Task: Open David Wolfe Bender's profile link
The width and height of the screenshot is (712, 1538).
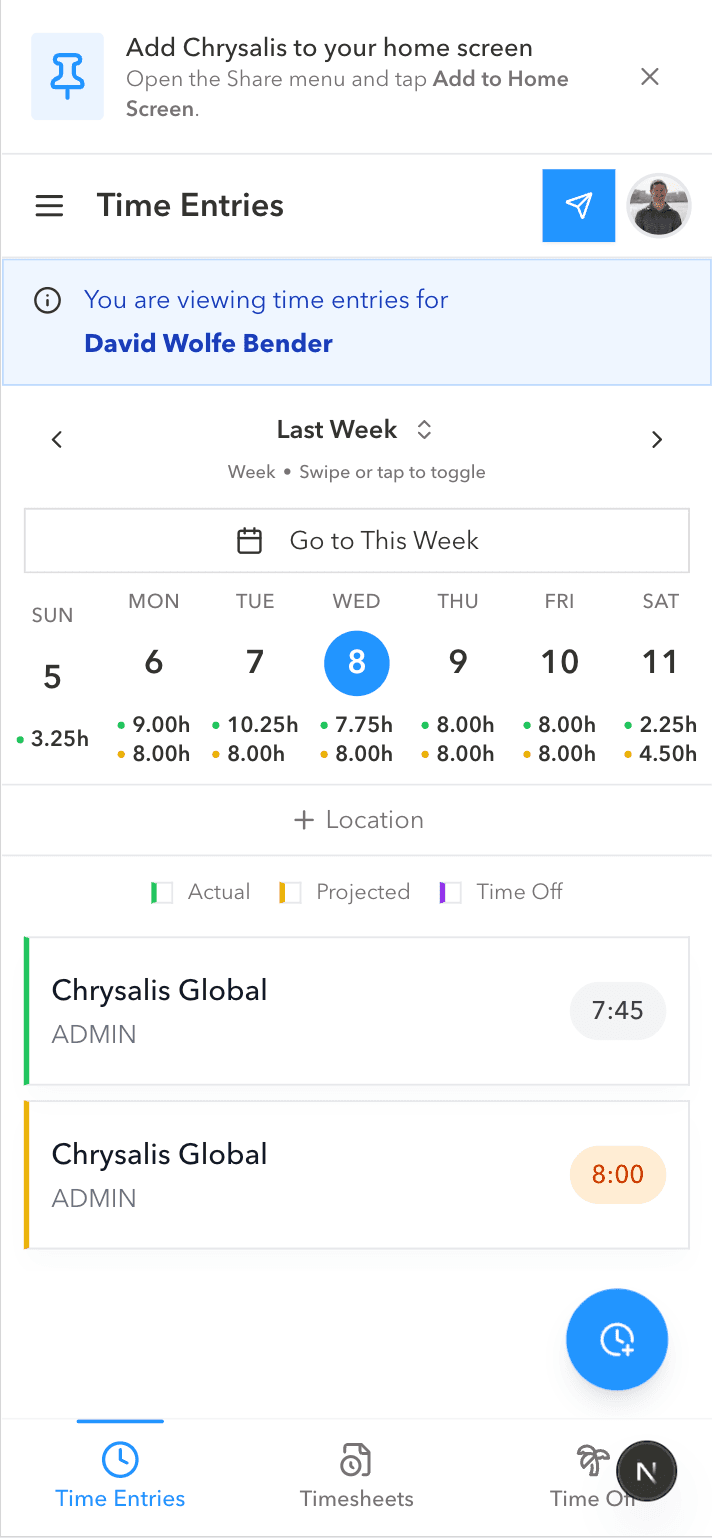Action: click(208, 343)
